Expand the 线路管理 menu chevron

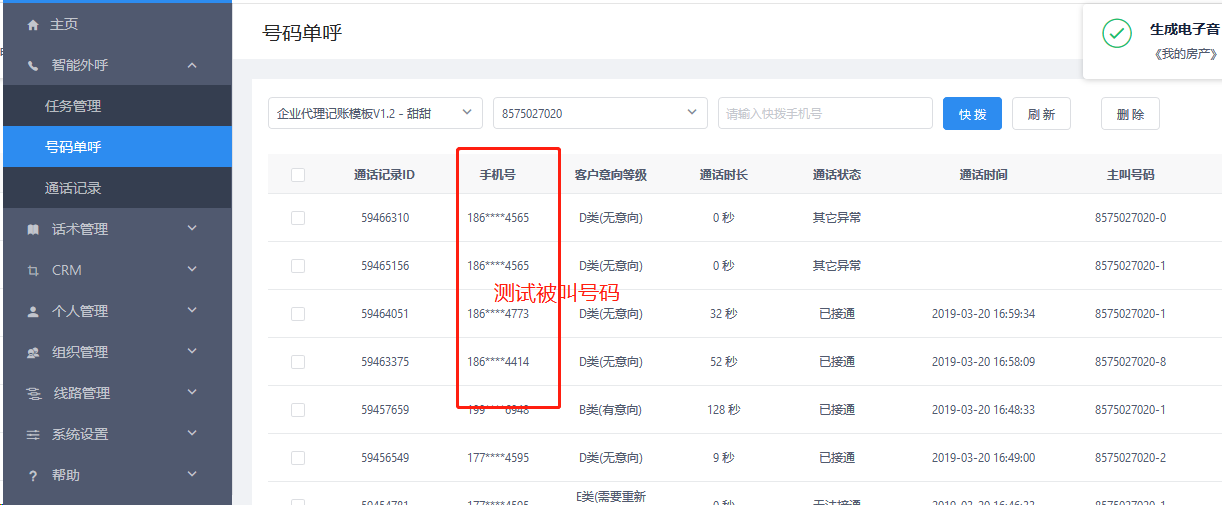192,393
